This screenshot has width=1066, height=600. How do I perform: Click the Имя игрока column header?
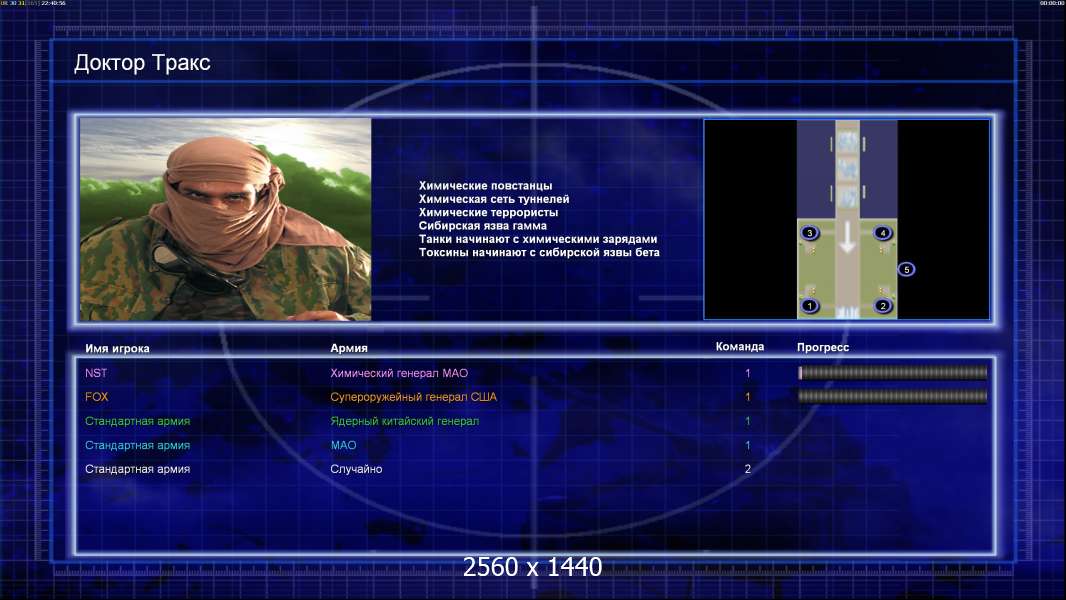point(117,348)
